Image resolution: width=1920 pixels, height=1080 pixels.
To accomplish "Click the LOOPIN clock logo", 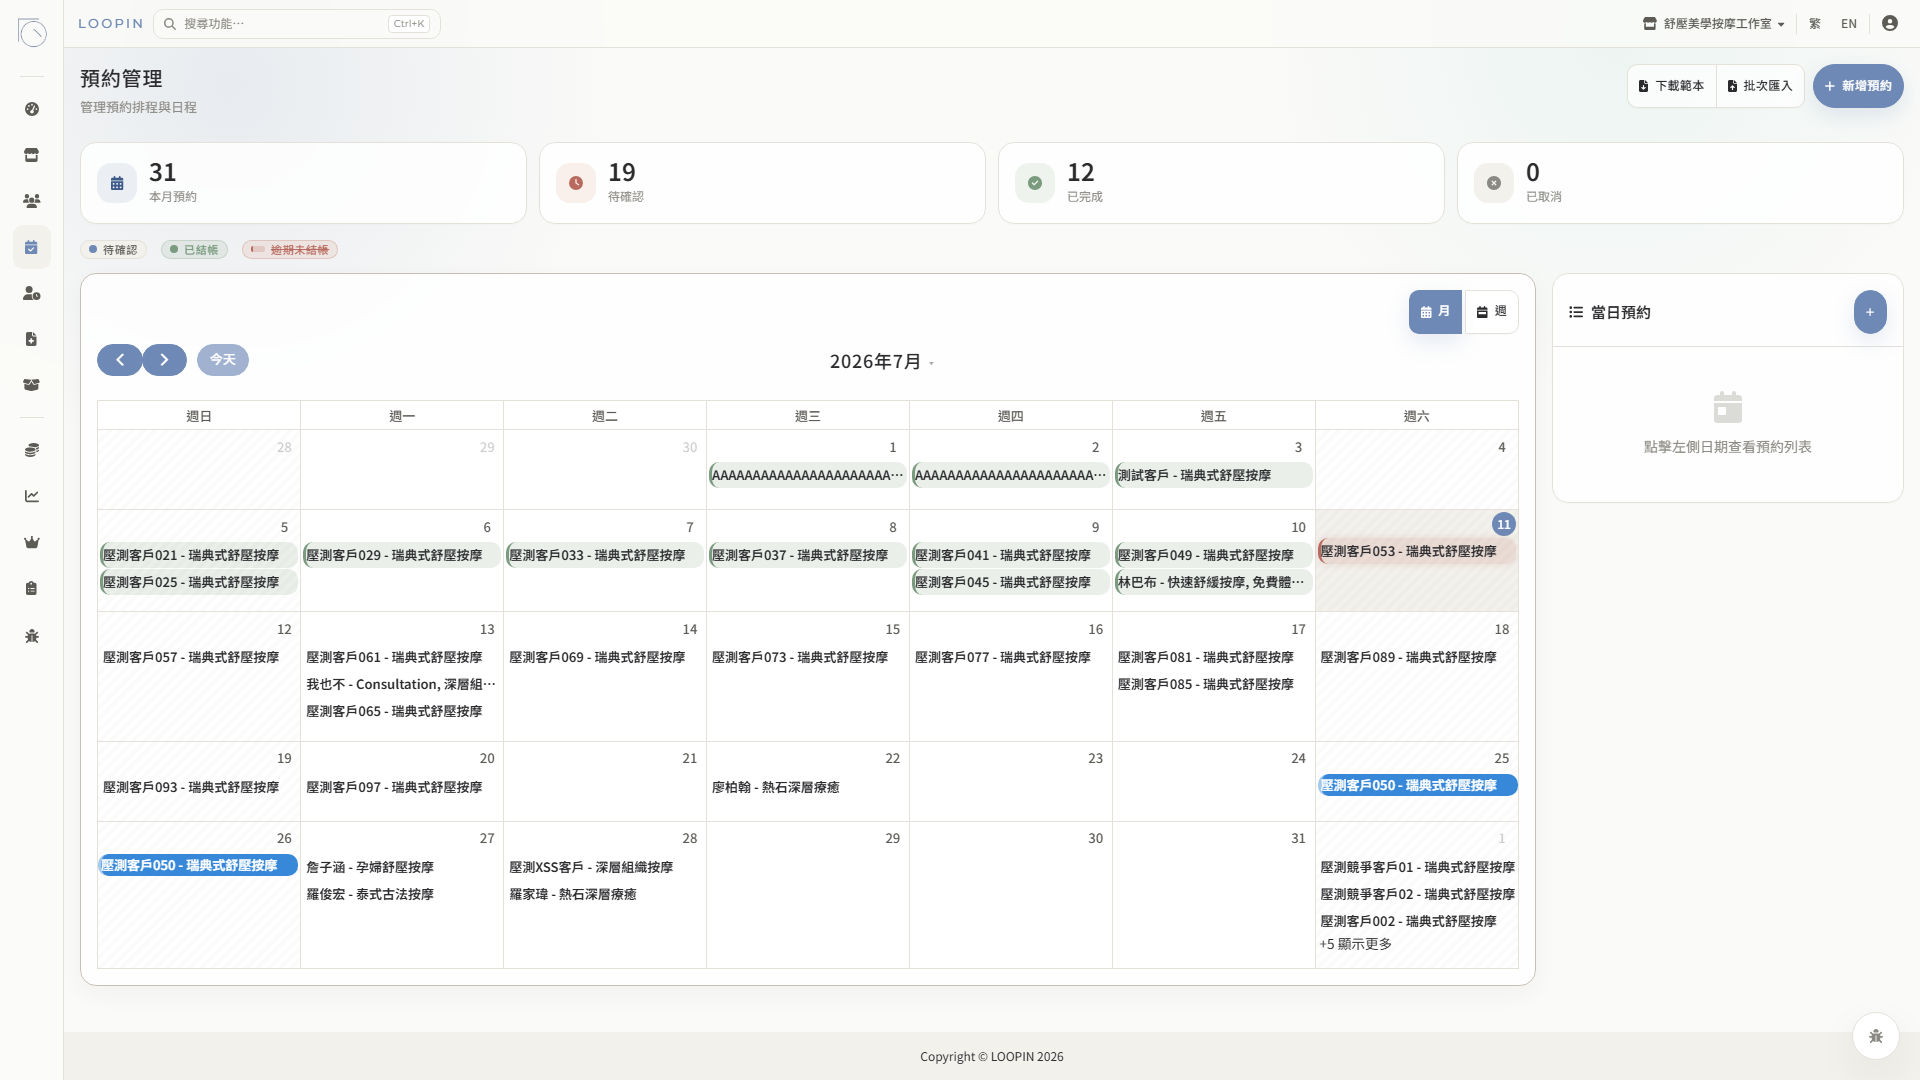I will tap(32, 32).
